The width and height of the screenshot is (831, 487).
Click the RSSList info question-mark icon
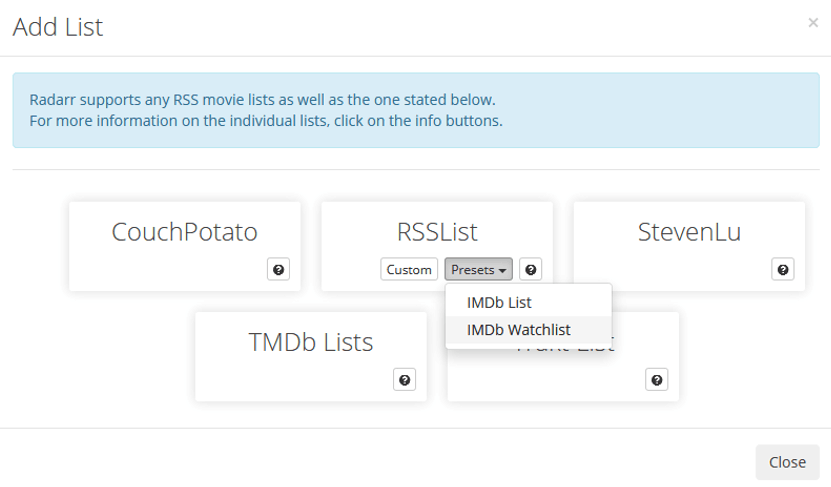[531, 269]
